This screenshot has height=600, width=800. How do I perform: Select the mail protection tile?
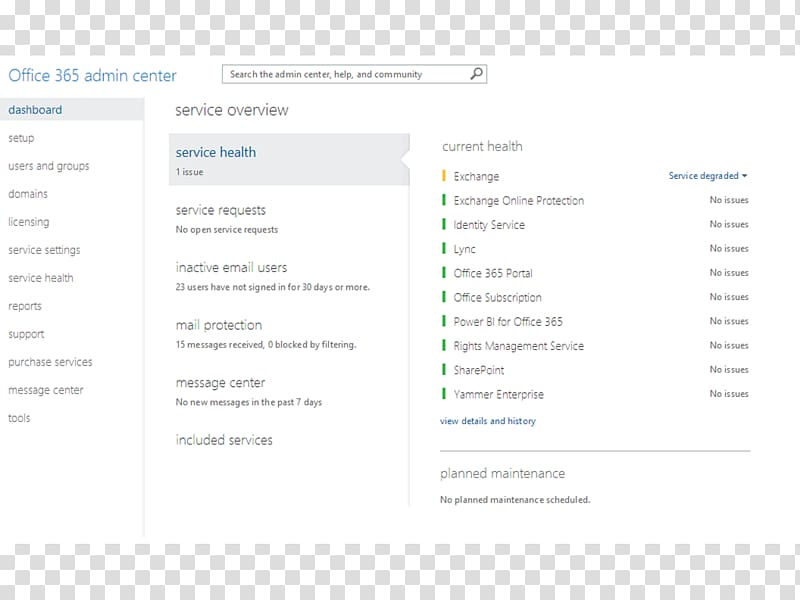(289, 334)
